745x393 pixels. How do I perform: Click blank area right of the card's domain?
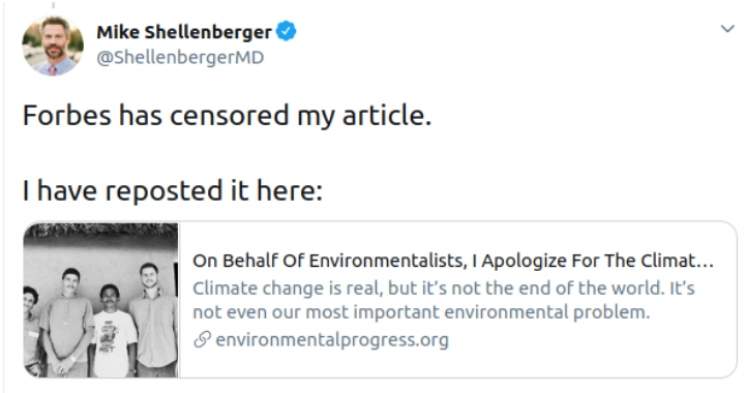tap(589, 340)
